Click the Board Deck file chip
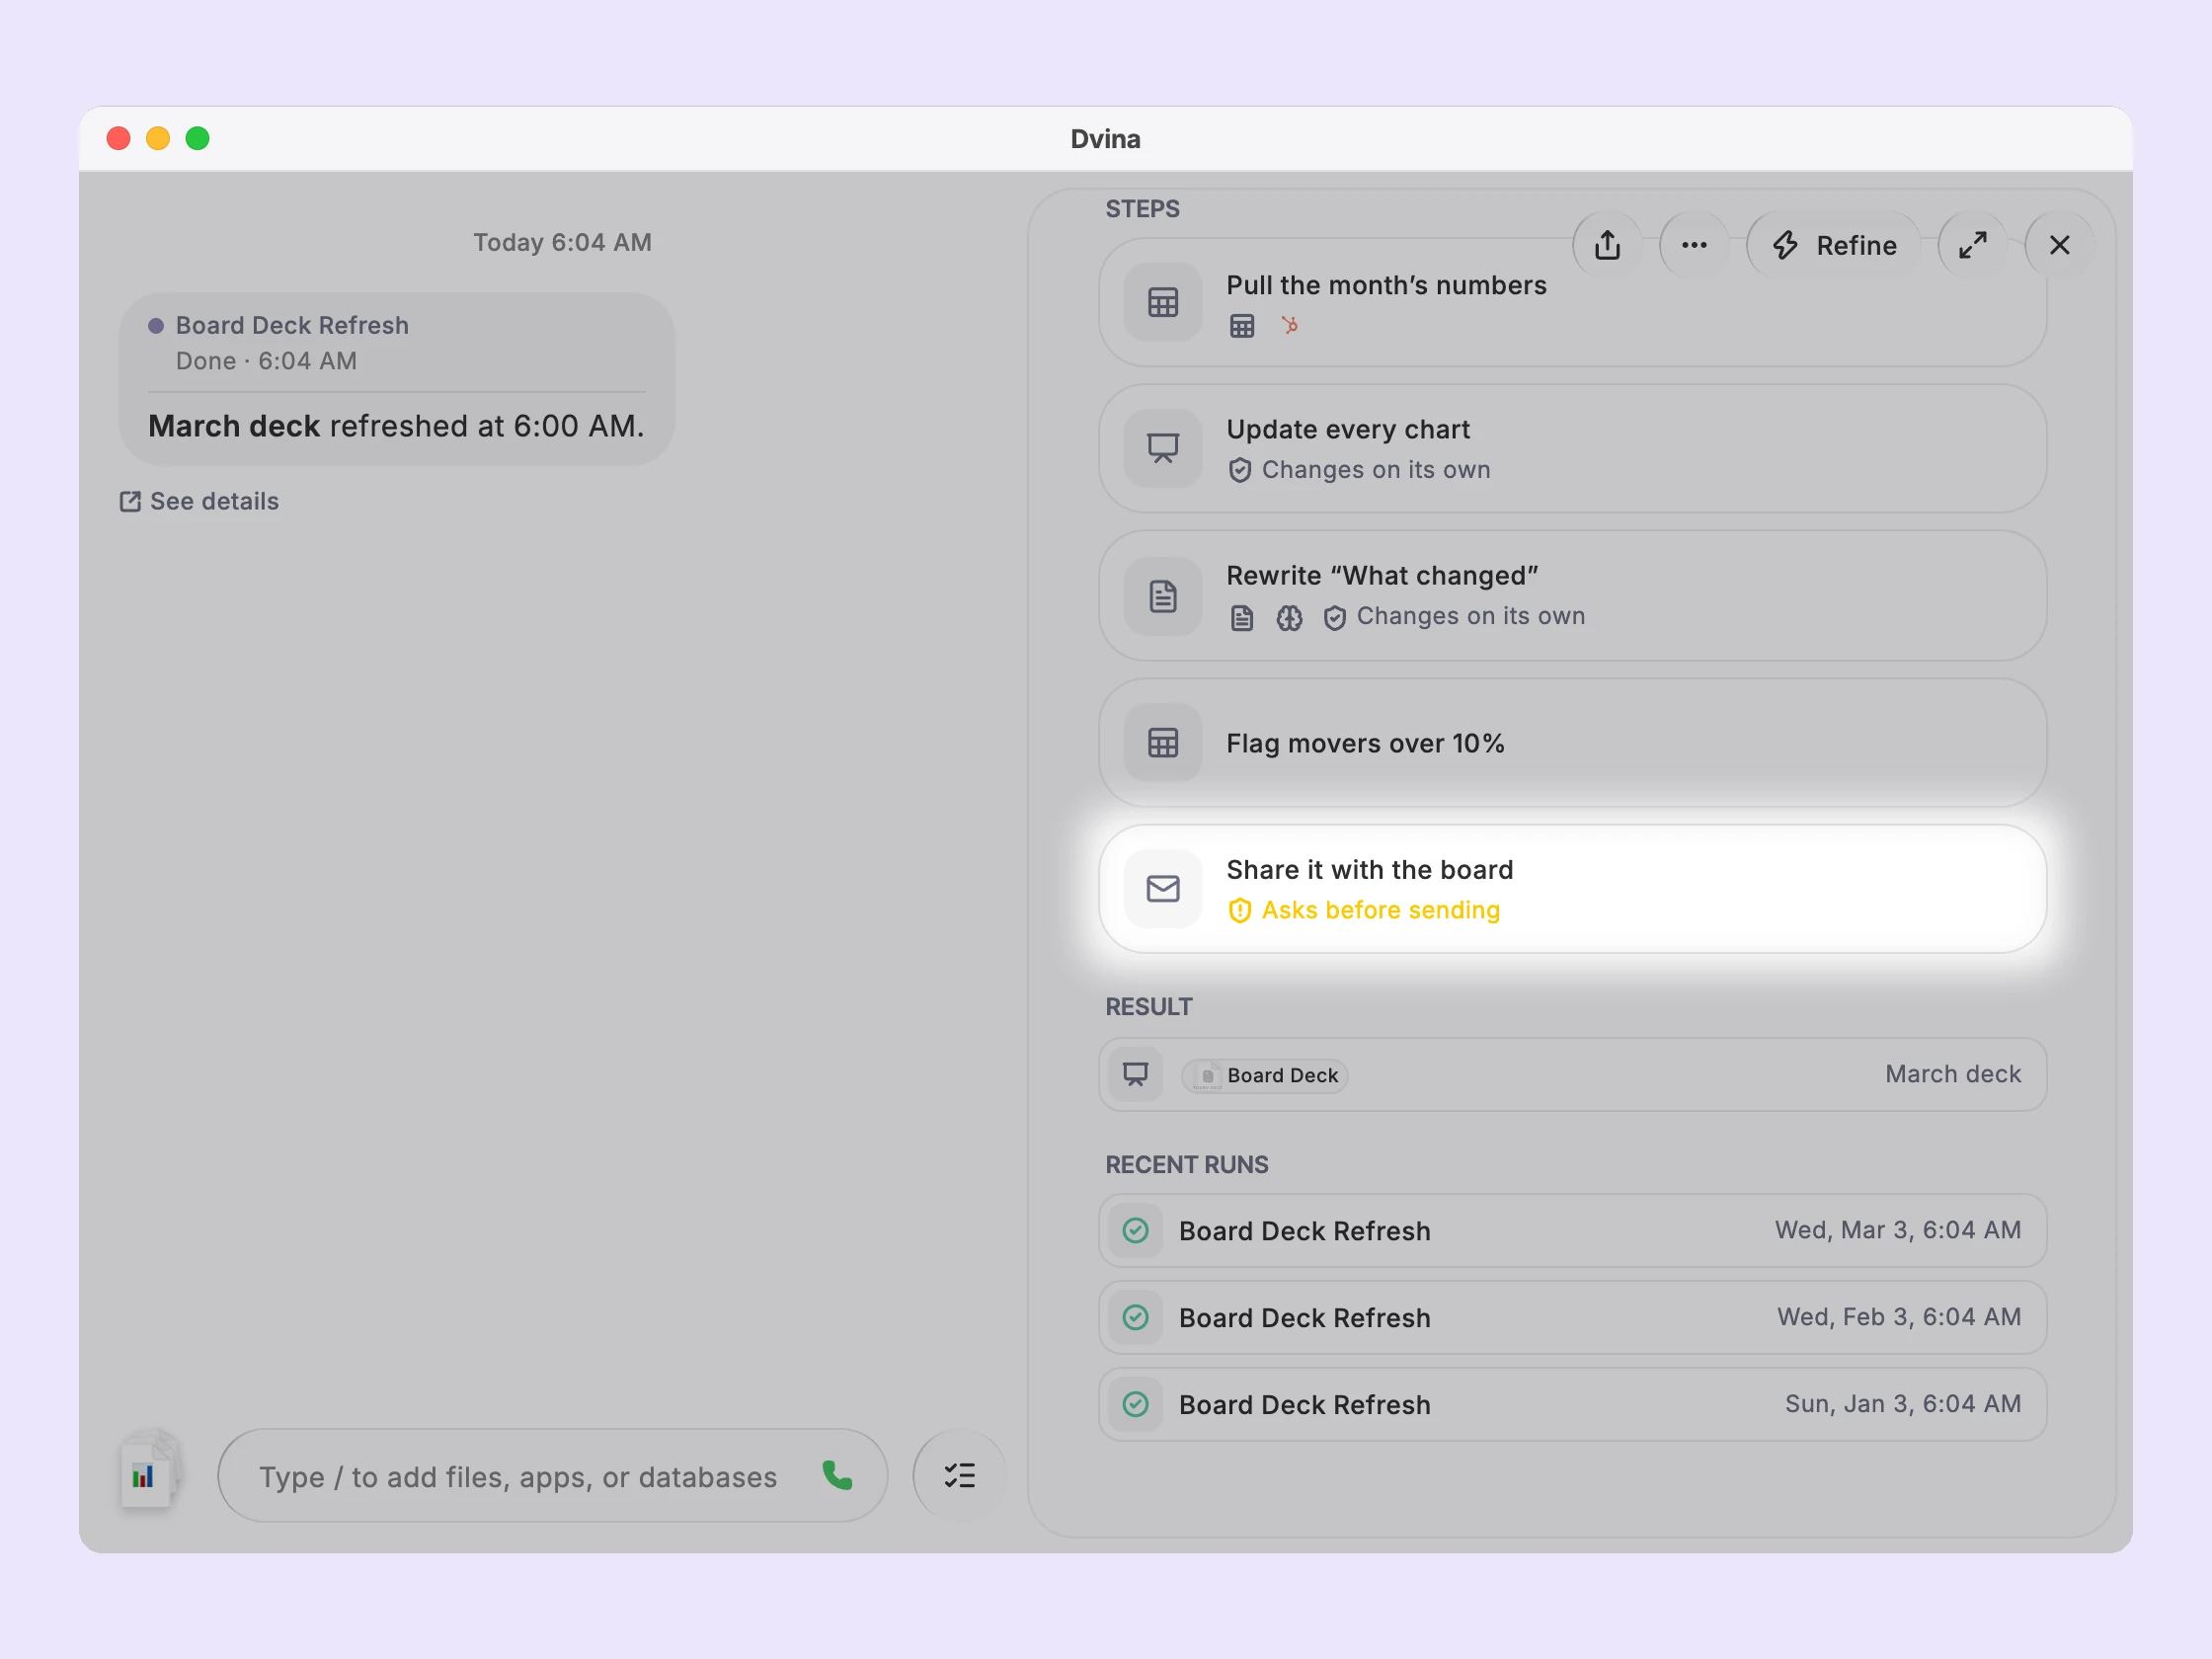Screen dimensions: 2212x1659 click(x=1265, y=1075)
